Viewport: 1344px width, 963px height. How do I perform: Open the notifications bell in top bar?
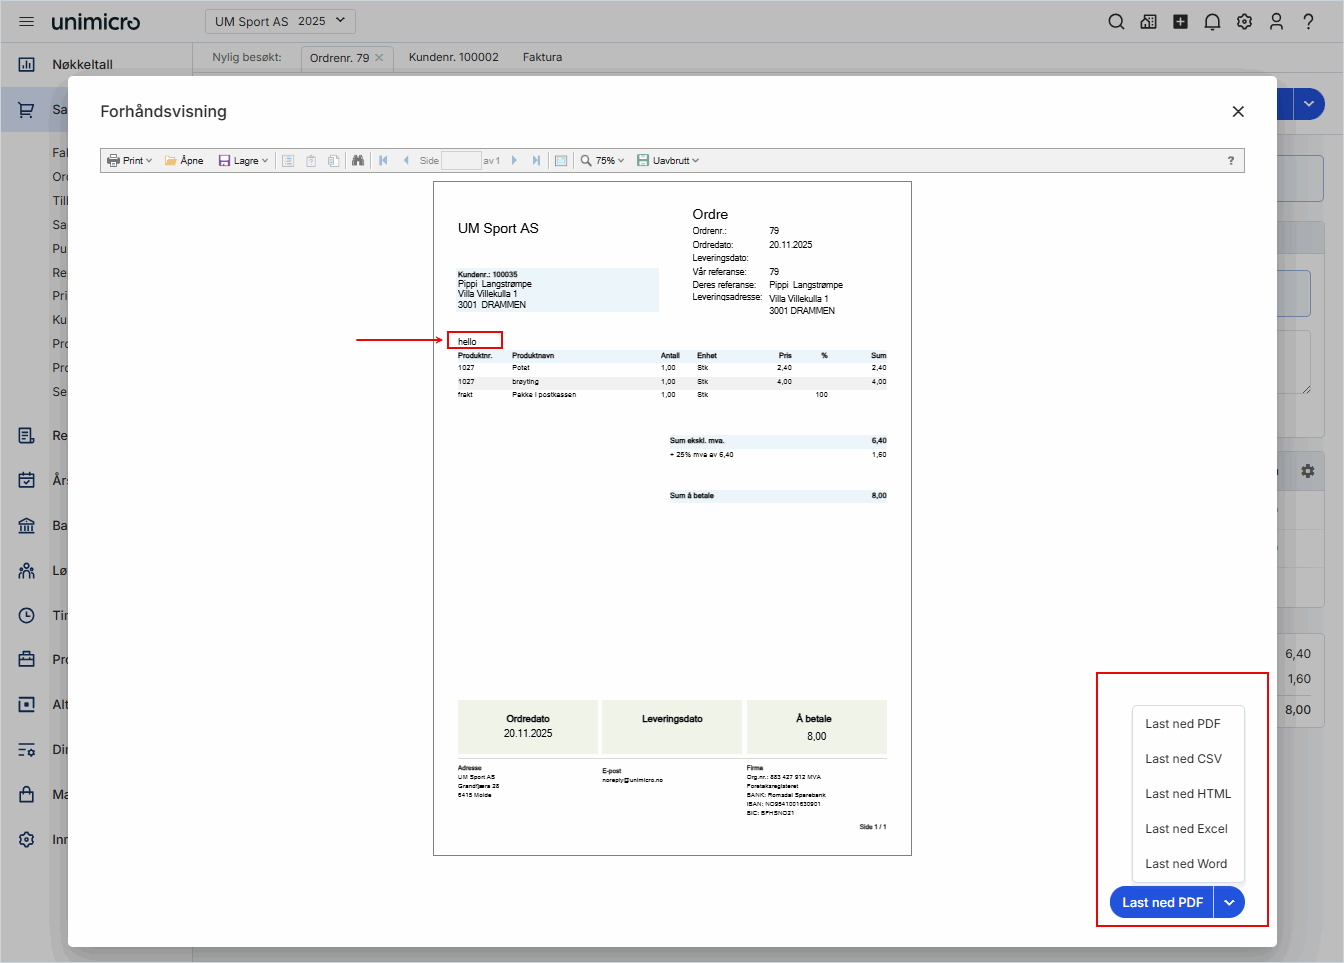tap(1212, 22)
